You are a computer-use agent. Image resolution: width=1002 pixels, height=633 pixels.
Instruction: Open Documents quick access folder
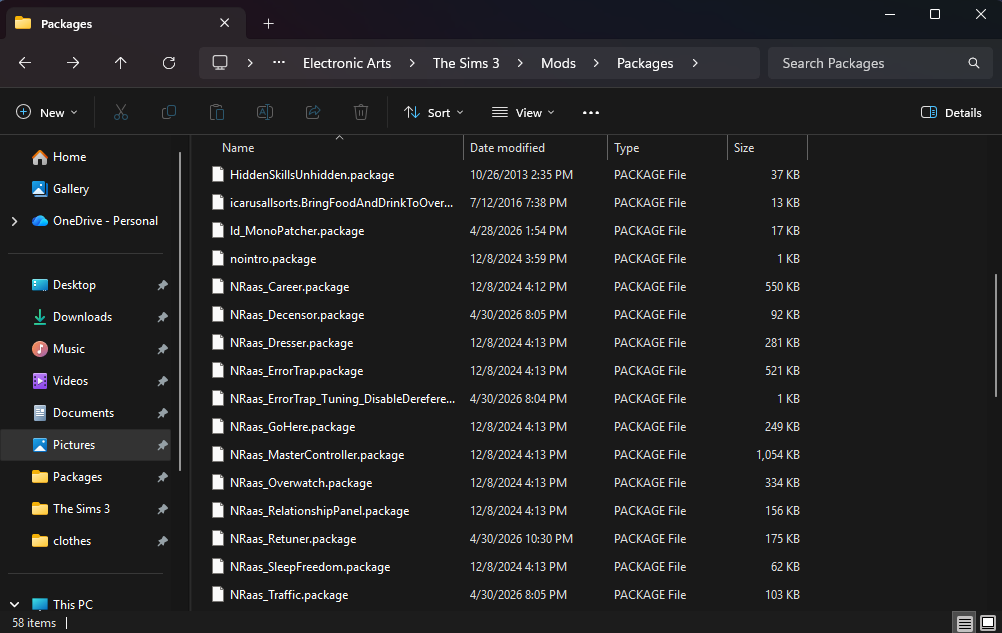83,413
